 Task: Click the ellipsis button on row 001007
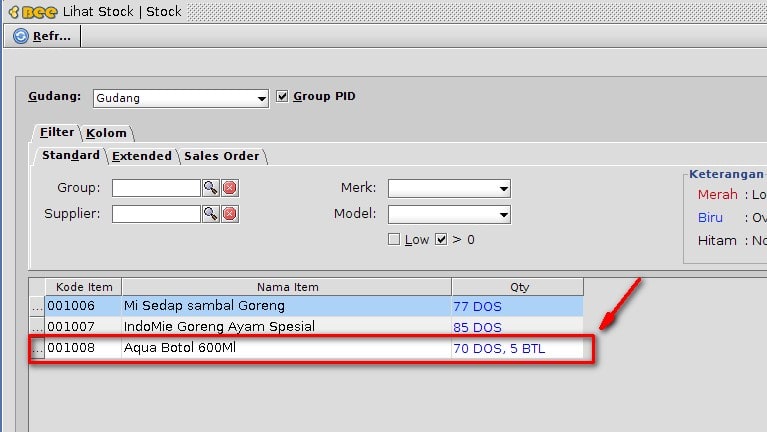37,327
